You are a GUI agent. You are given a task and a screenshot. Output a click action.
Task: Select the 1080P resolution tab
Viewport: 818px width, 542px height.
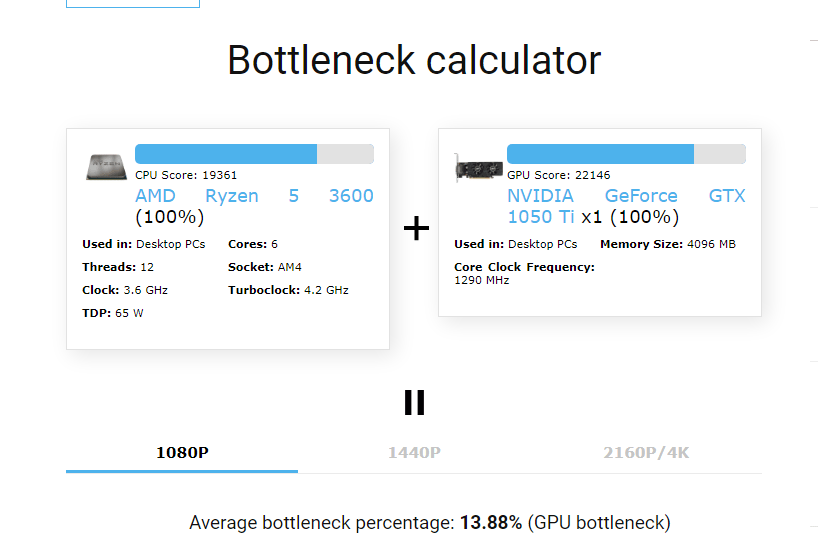(182, 452)
